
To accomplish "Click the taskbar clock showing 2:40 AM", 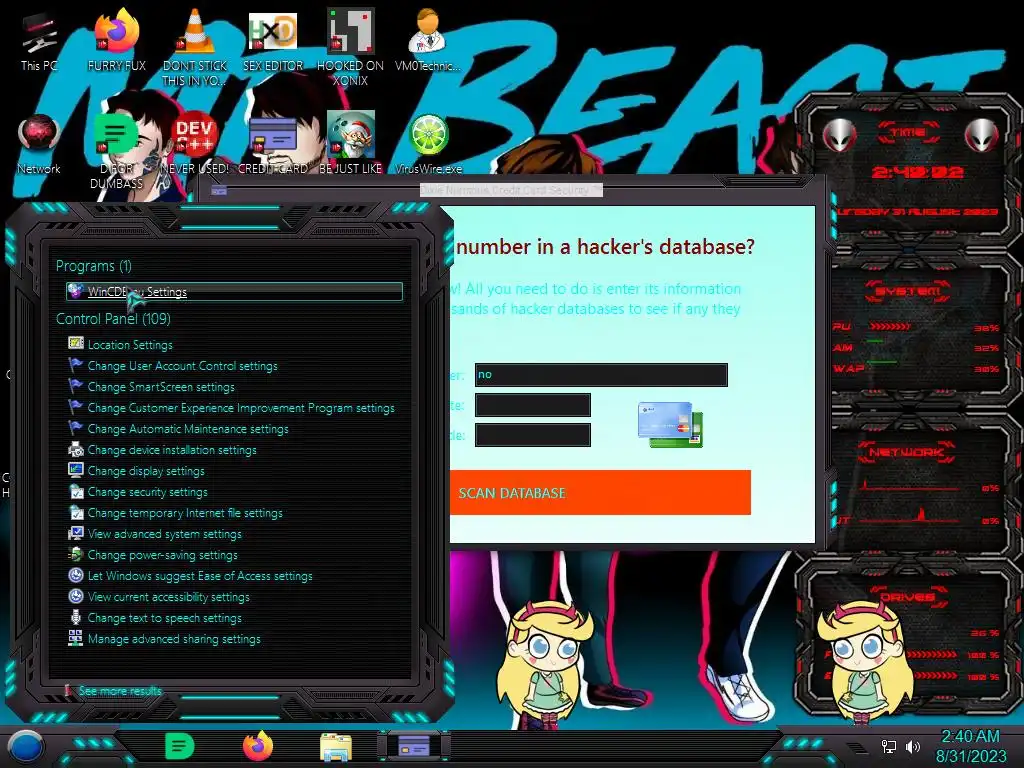I will click(970, 746).
